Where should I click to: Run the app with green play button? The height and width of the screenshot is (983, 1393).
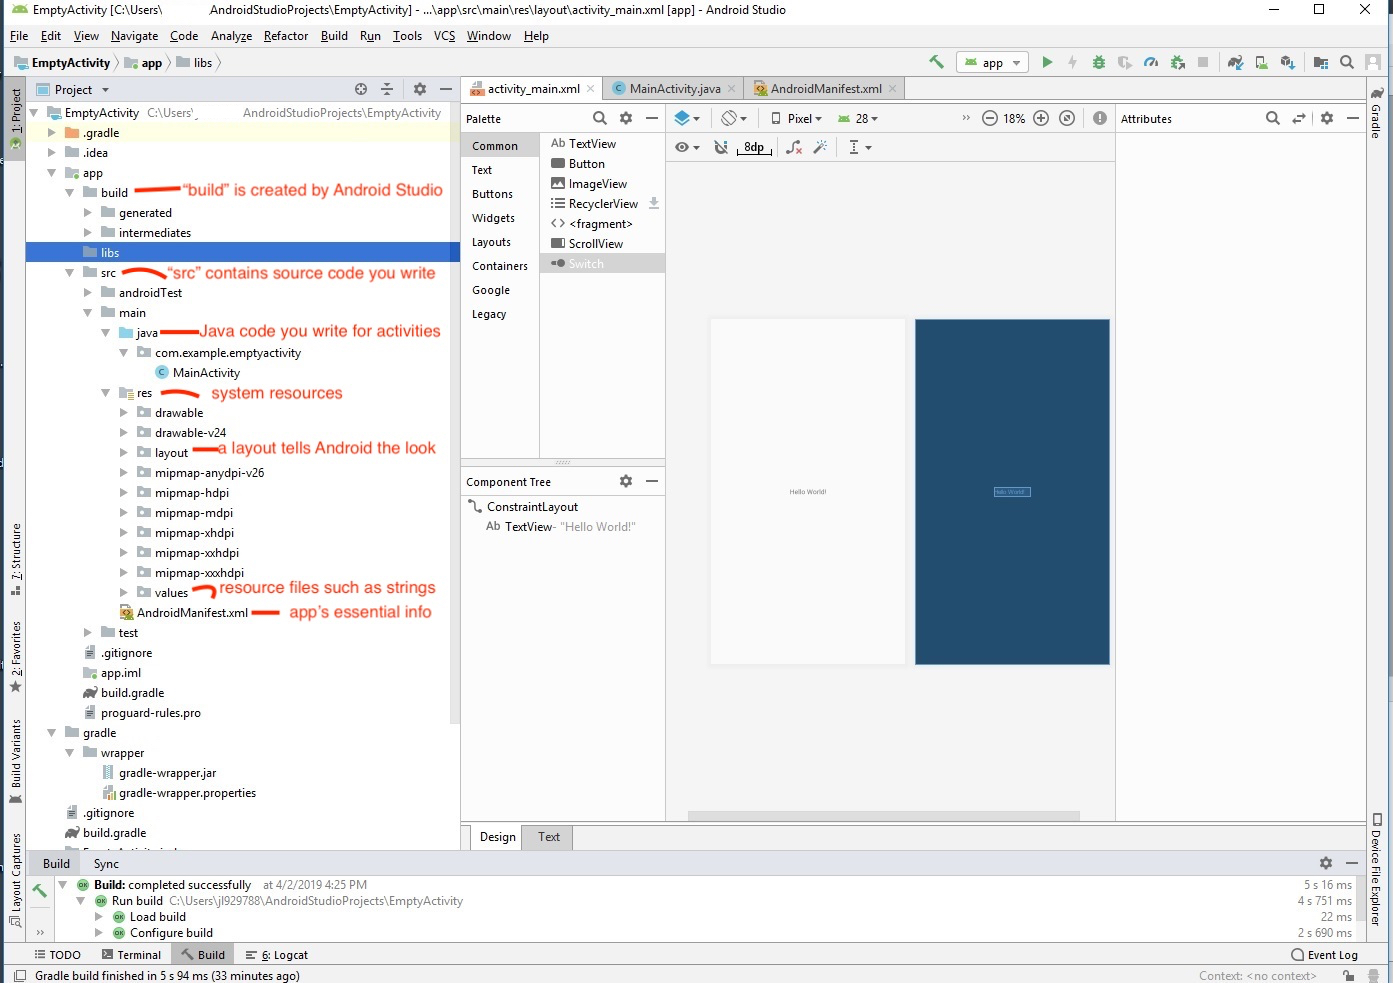[x=1047, y=62]
